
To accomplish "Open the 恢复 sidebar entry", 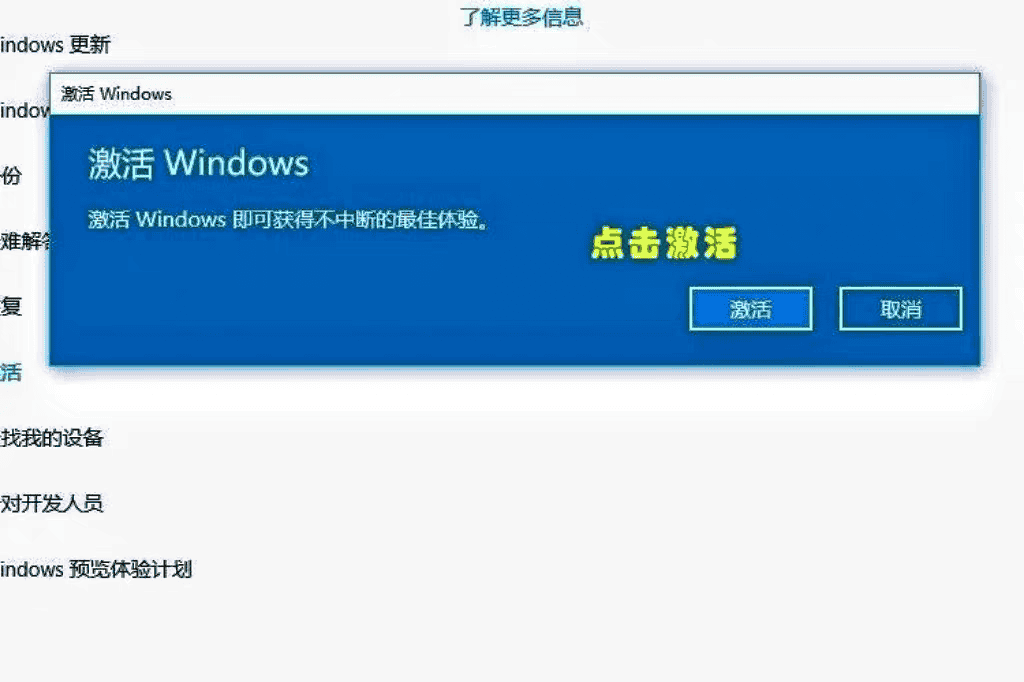I will [11, 306].
